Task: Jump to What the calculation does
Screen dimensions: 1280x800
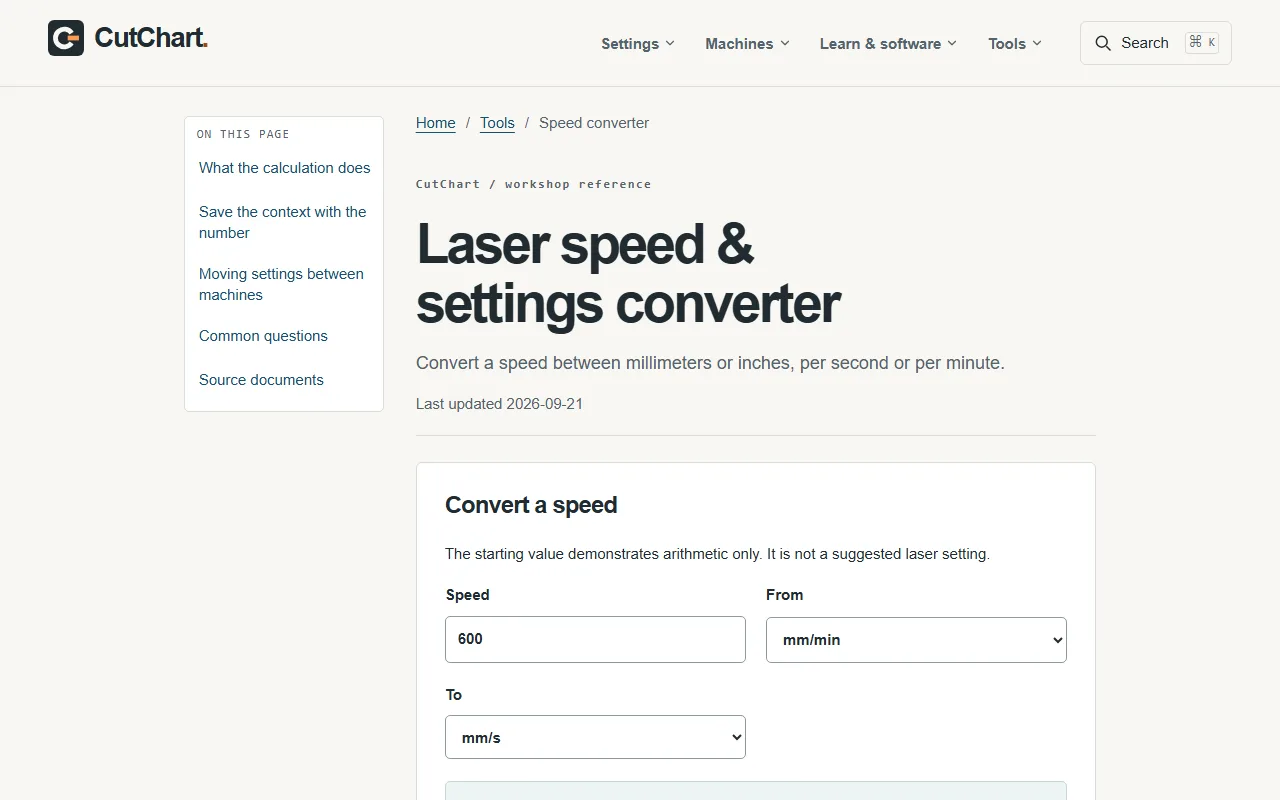Action: click(285, 168)
